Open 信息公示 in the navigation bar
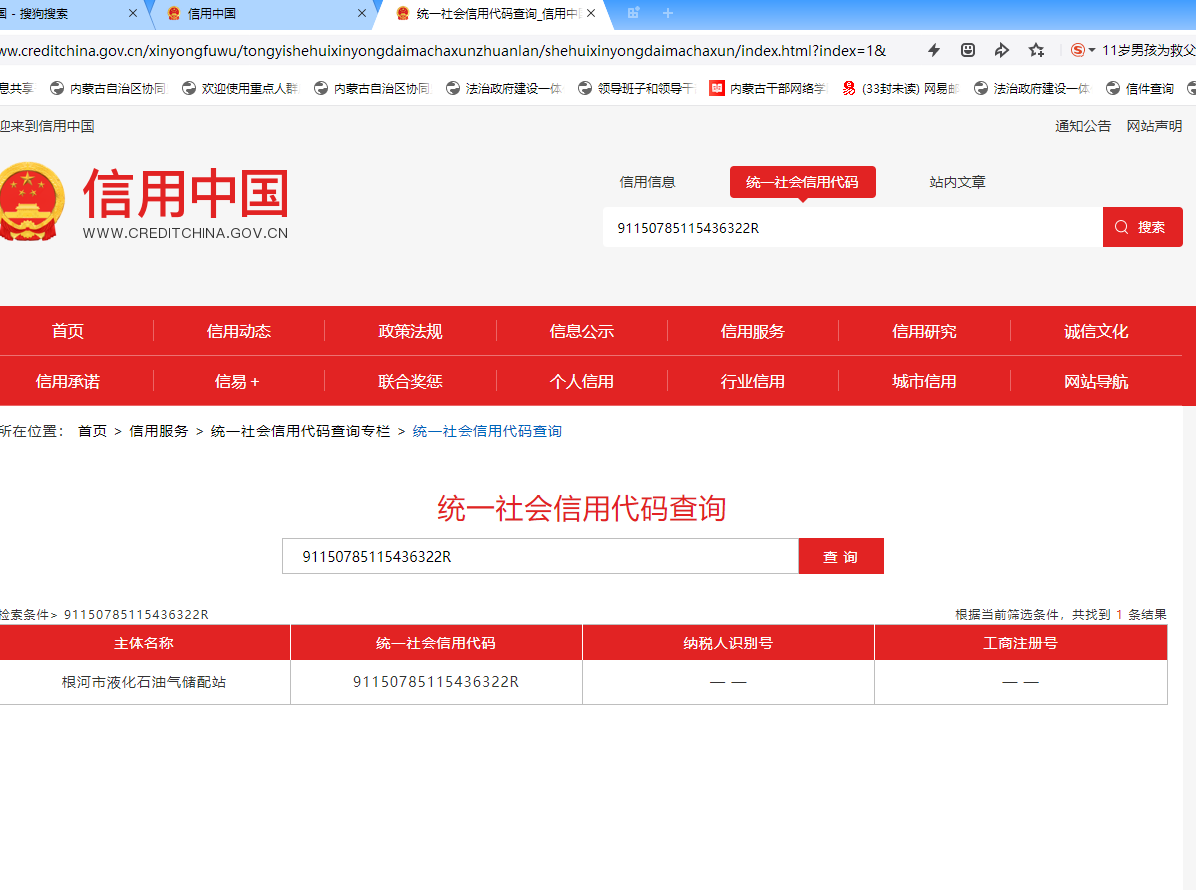The height and width of the screenshot is (890, 1196). (x=581, y=331)
